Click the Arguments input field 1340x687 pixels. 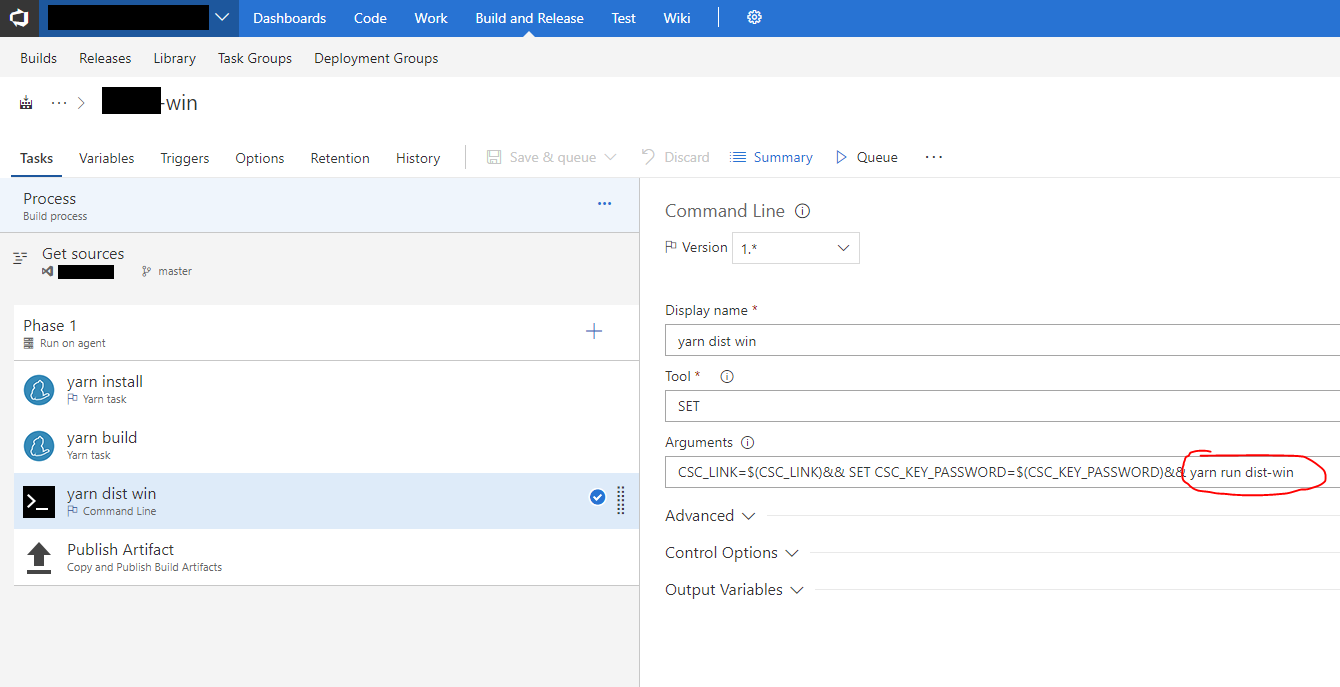click(x=1002, y=472)
